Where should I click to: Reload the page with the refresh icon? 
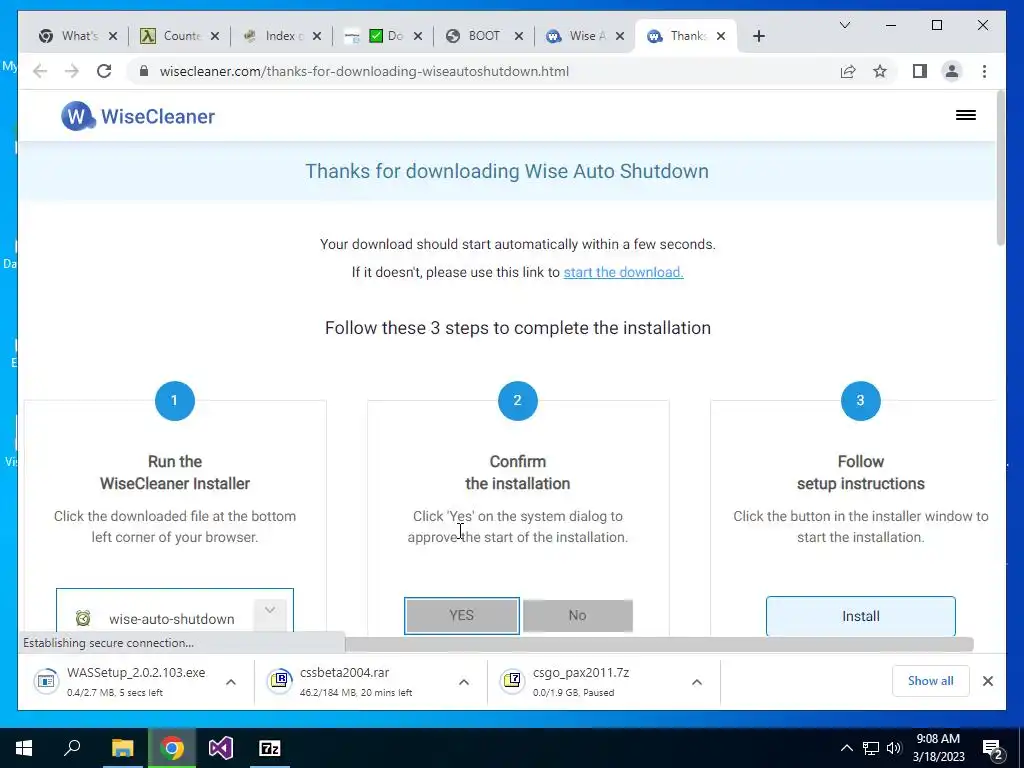click(x=104, y=71)
